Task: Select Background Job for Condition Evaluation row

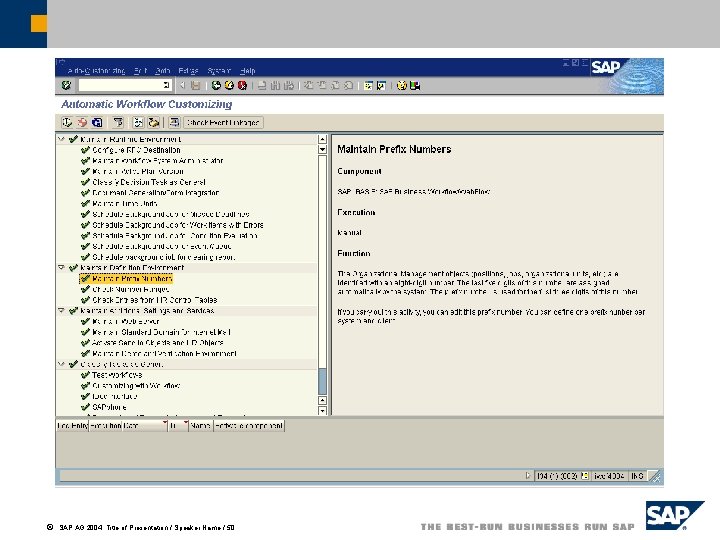Action: [169, 236]
